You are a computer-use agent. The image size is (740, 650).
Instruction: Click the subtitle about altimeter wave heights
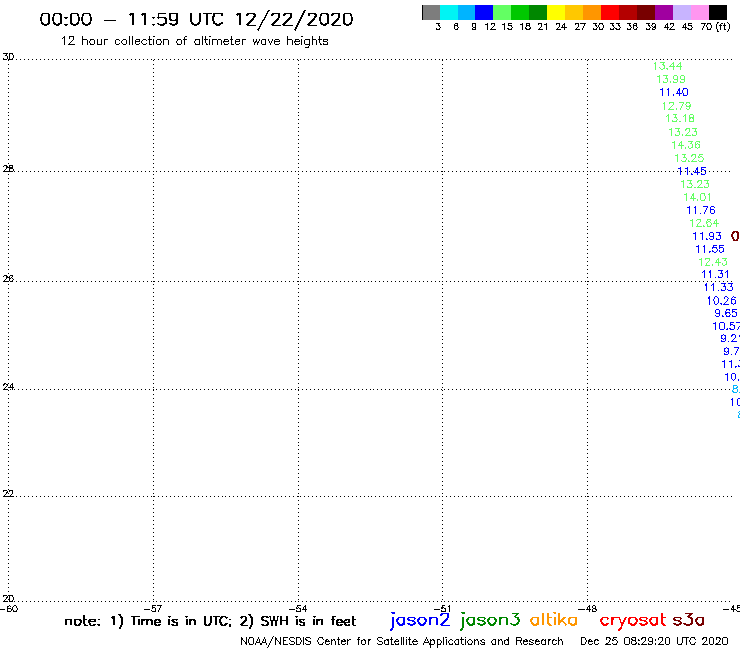coord(194,41)
